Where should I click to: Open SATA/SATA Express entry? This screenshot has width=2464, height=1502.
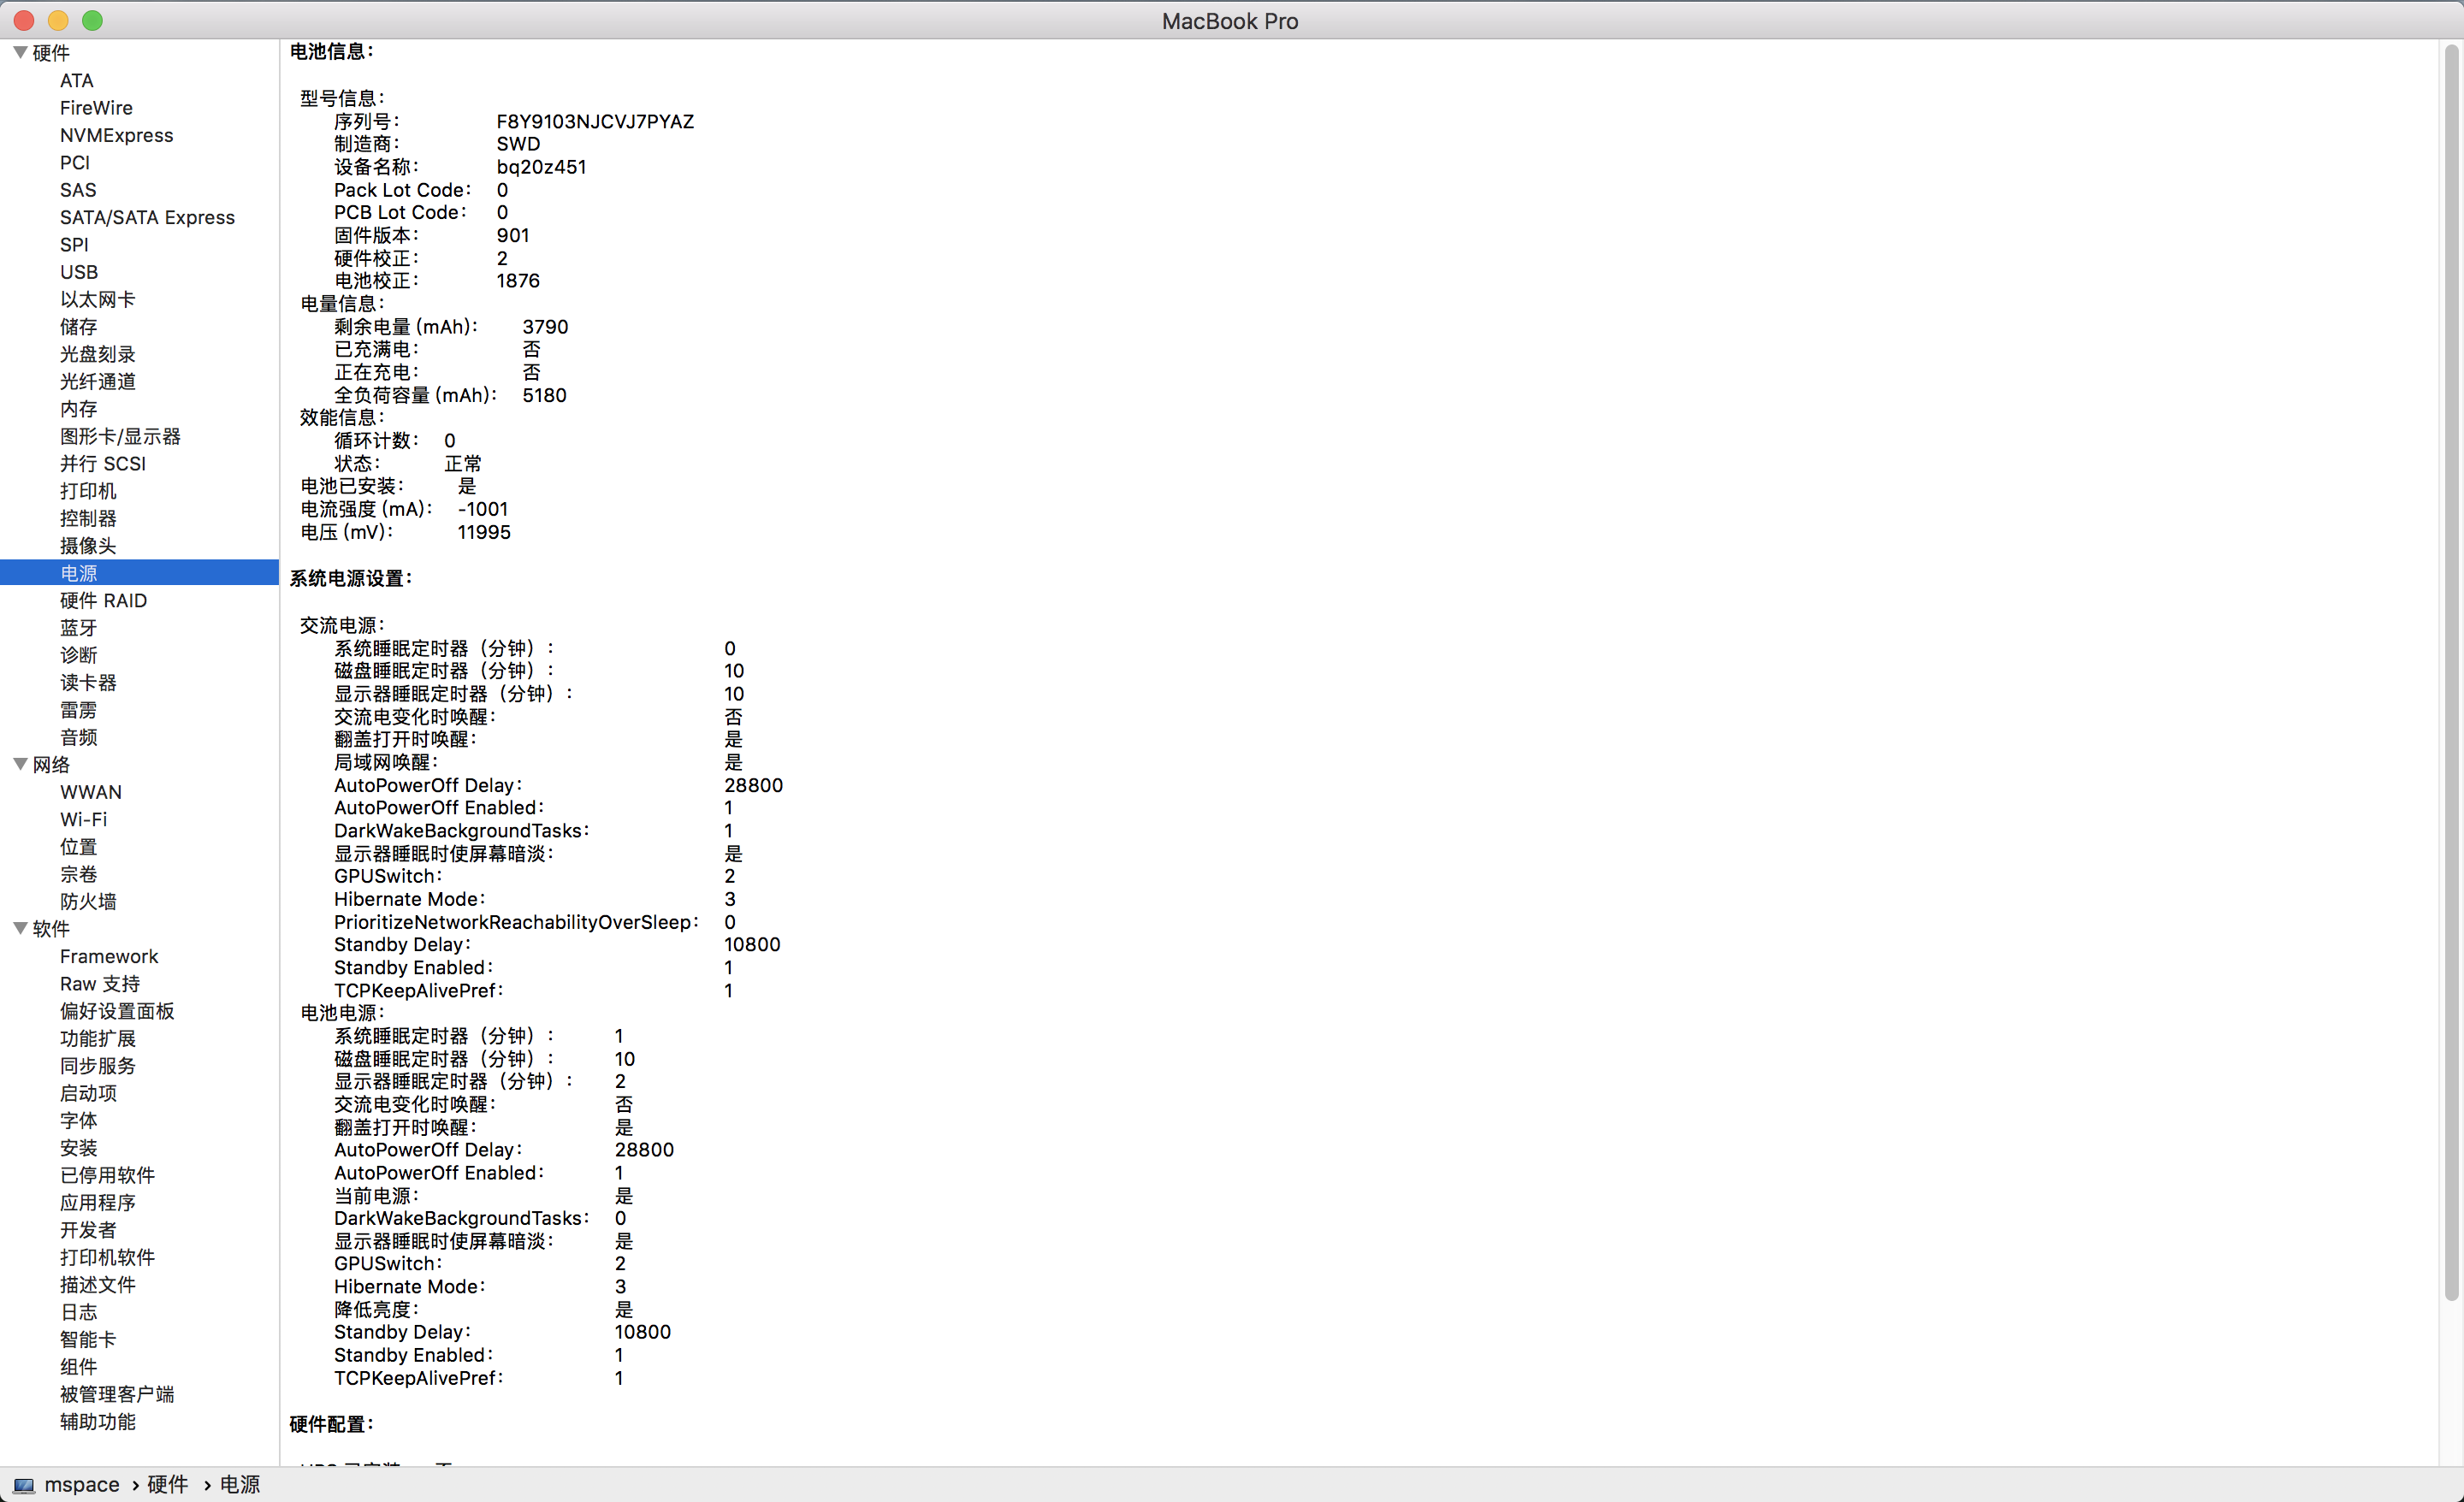(x=147, y=217)
